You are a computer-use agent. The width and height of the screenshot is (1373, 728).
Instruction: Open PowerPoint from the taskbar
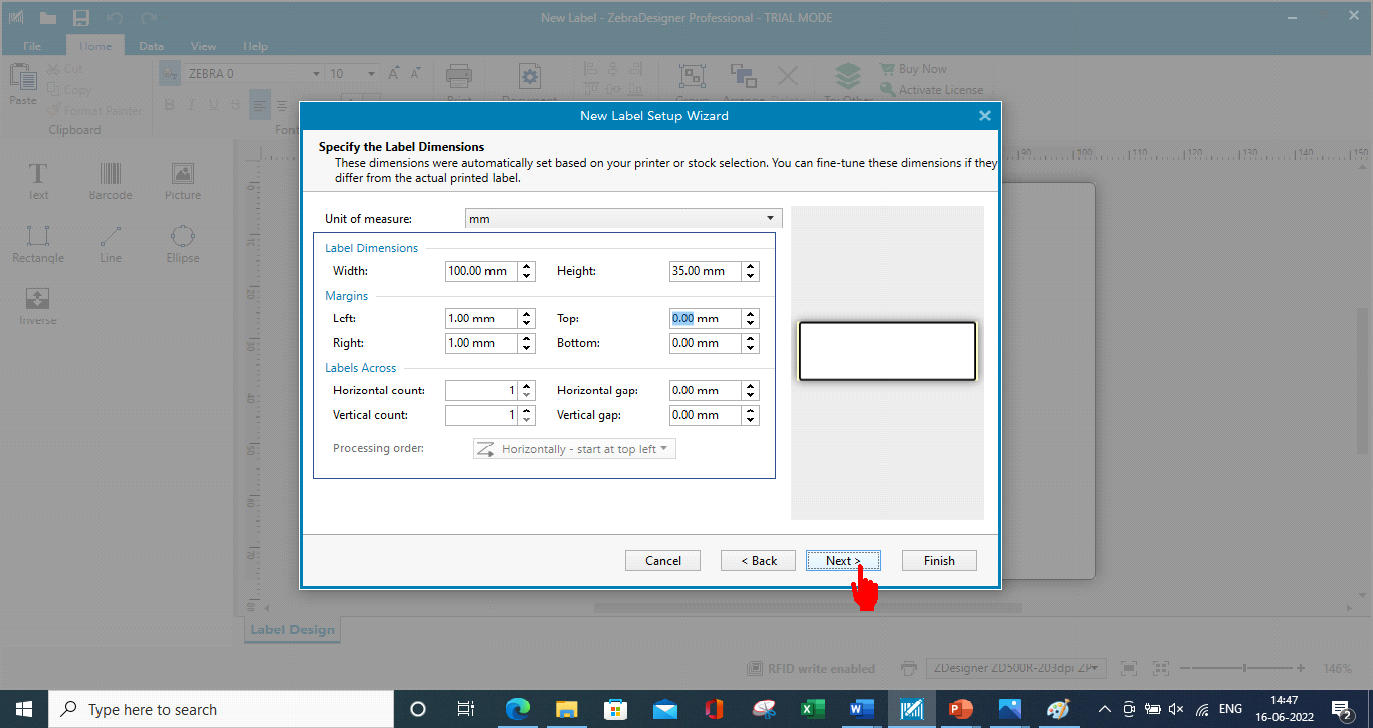coord(960,709)
